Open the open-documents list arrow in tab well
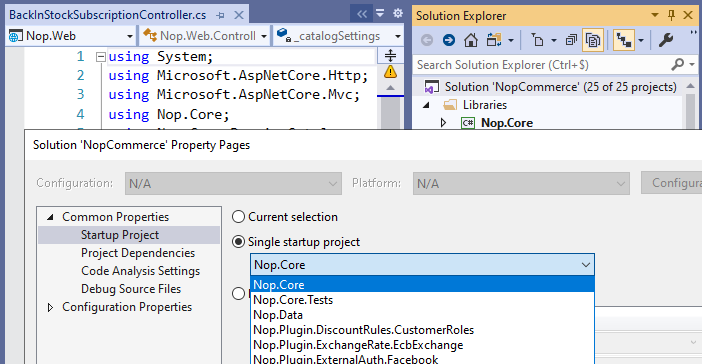The image size is (702, 364). click(380, 13)
